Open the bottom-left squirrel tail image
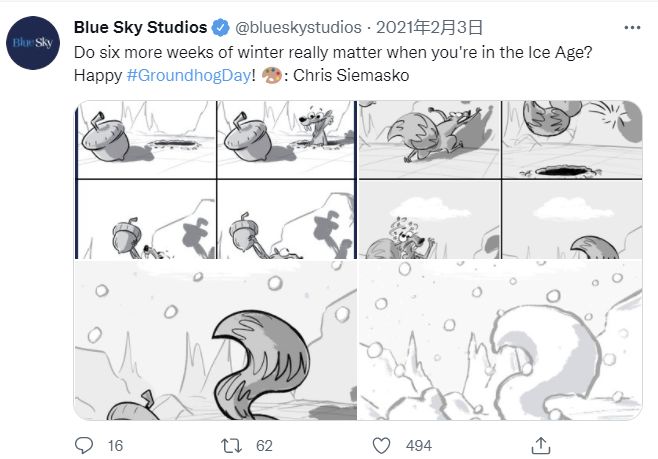 tap(215, 340)
